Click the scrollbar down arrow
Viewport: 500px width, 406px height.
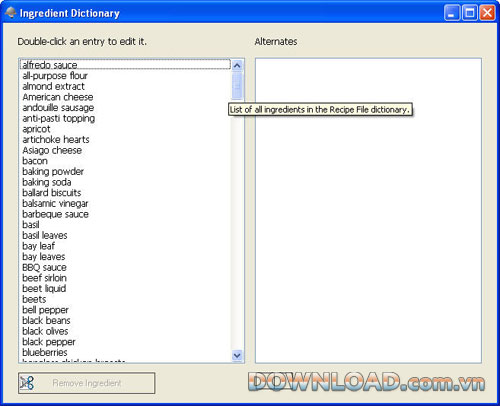[x=237, y=356]
